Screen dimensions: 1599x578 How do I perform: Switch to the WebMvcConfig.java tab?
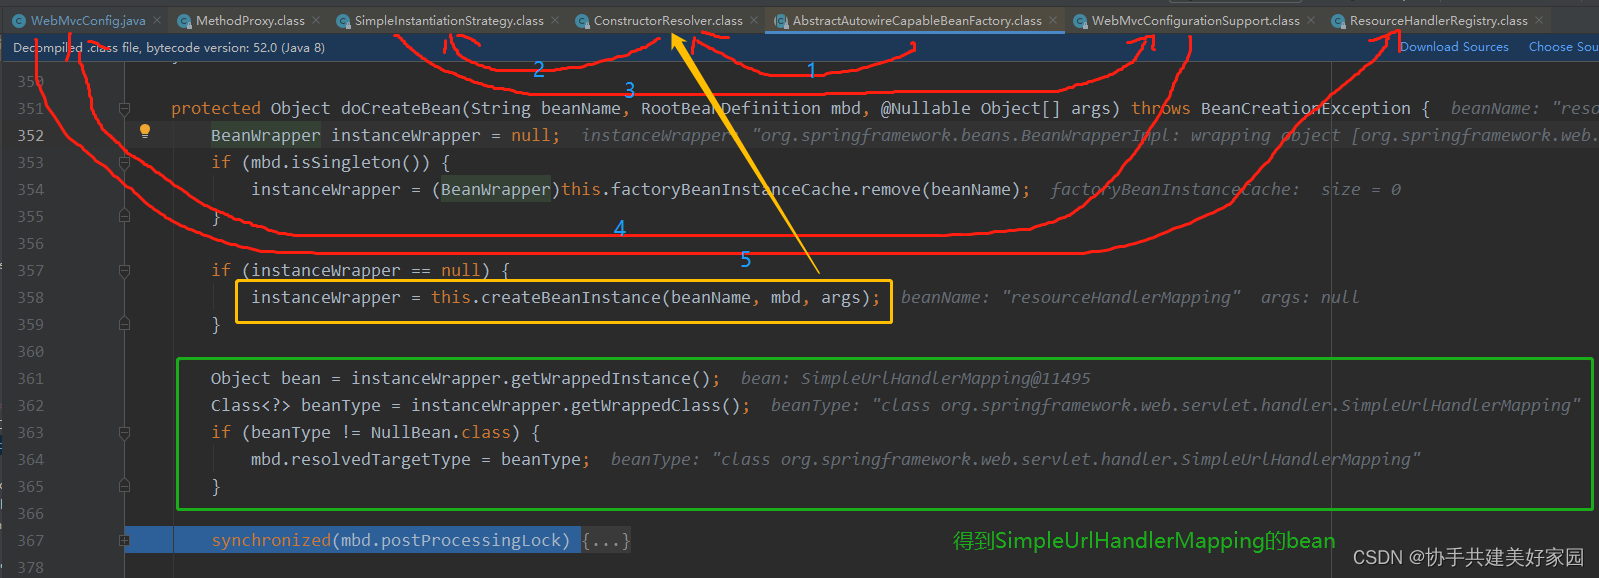pyautogui.click(x=87, y=20)
